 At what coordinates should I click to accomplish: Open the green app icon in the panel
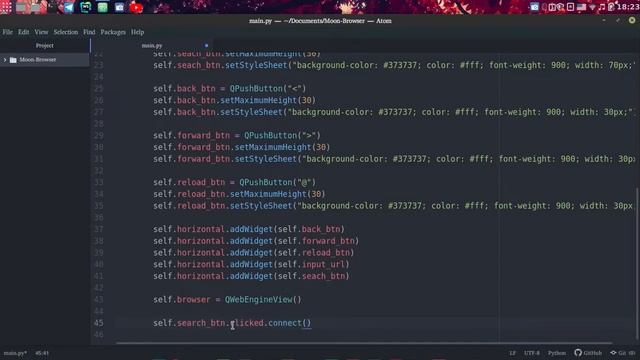click(x=102, y=7)
